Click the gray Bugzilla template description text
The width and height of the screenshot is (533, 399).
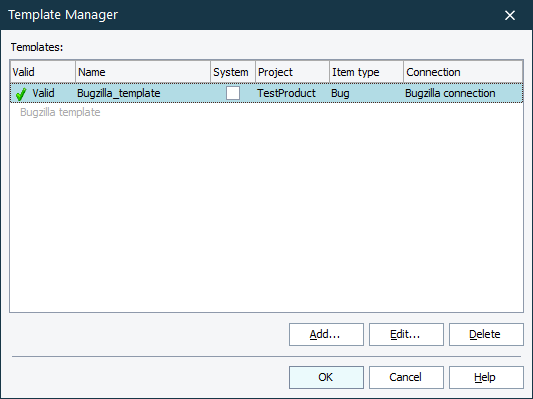tap(60, 112)
